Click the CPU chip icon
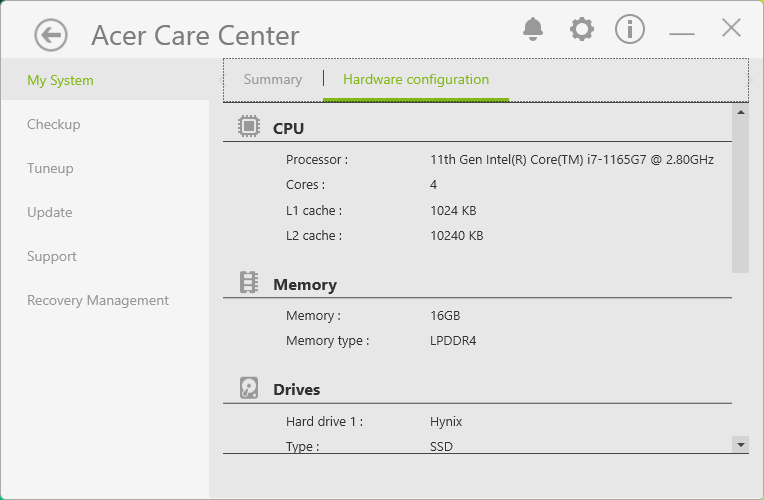 tap(249, 127)
